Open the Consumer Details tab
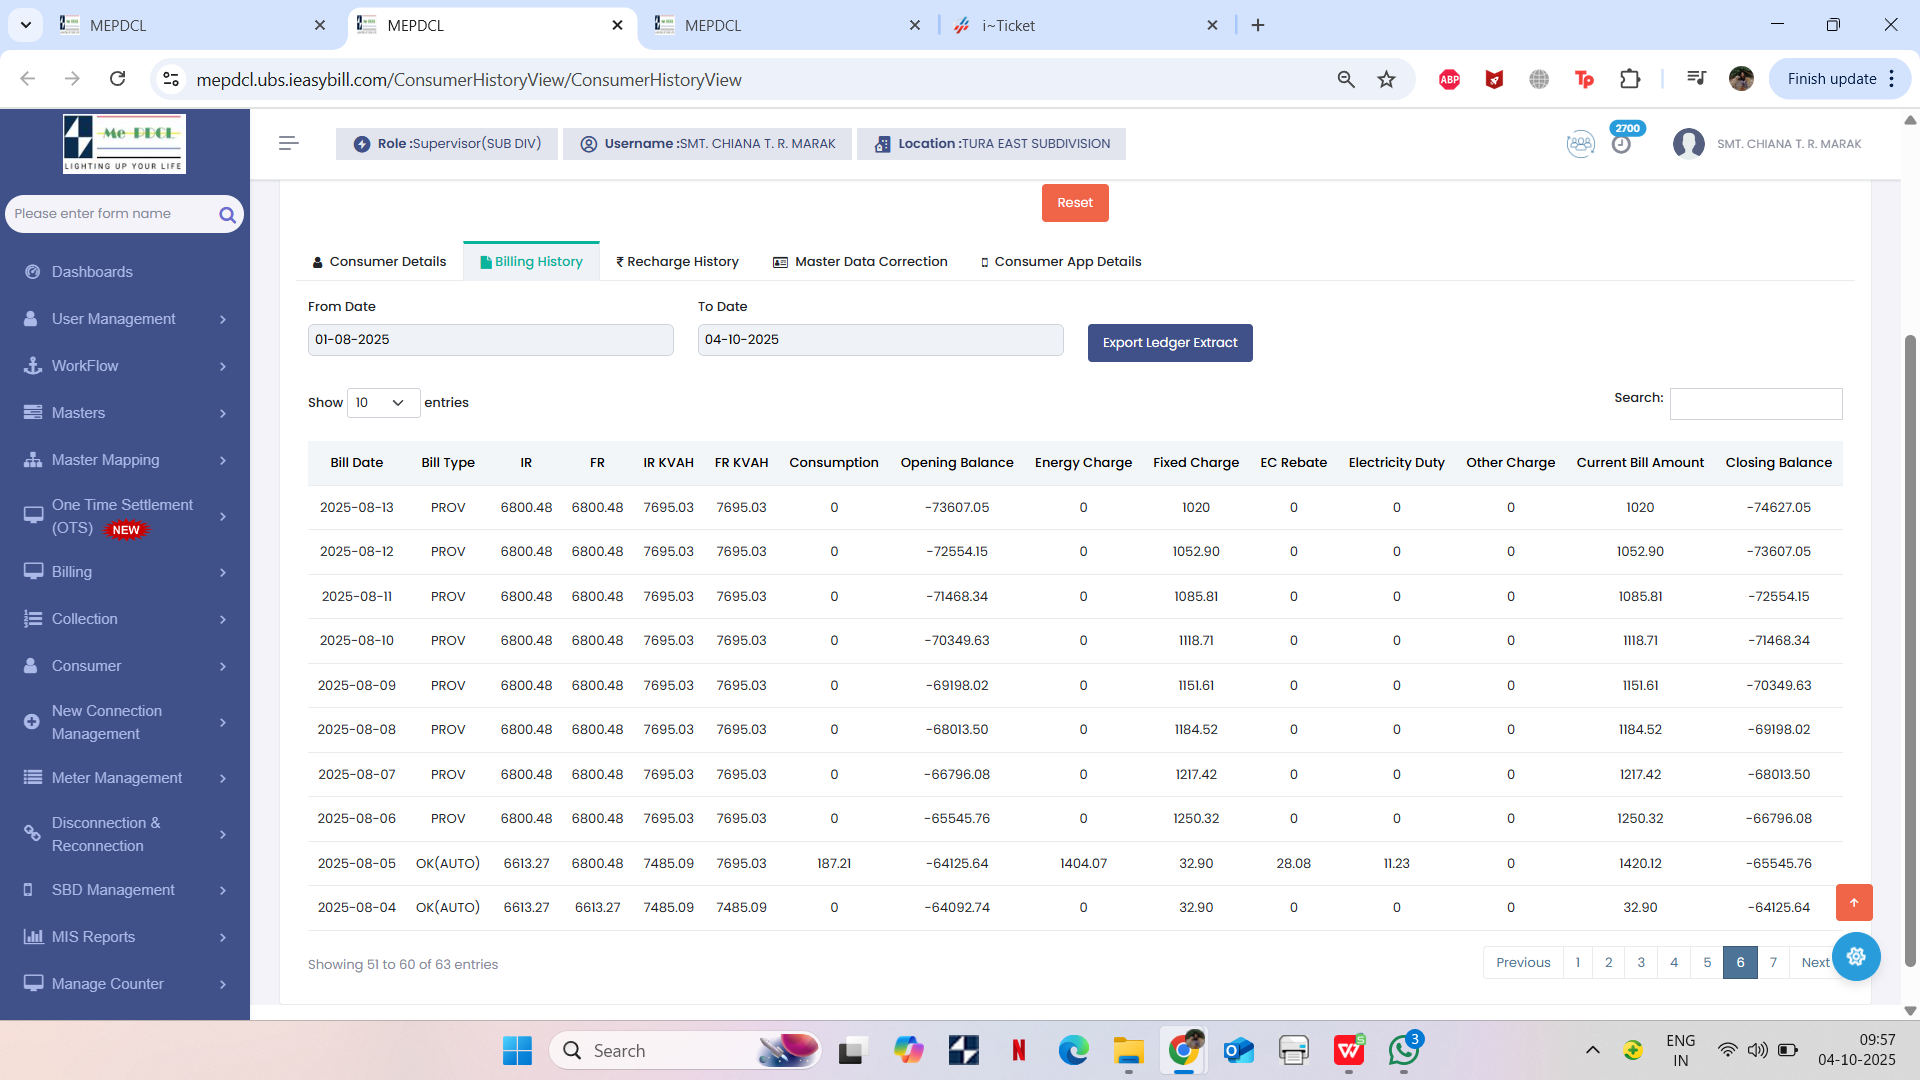Image resolution: width=1920 pixels, height=1080 pixels. [379, 262]
